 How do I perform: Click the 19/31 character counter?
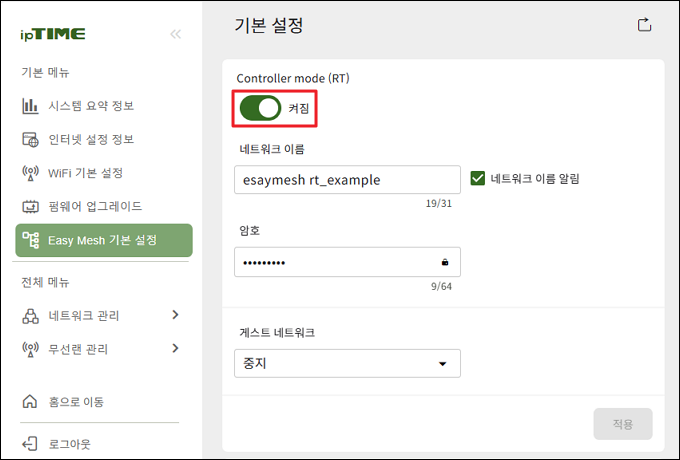tap(439, 203)
